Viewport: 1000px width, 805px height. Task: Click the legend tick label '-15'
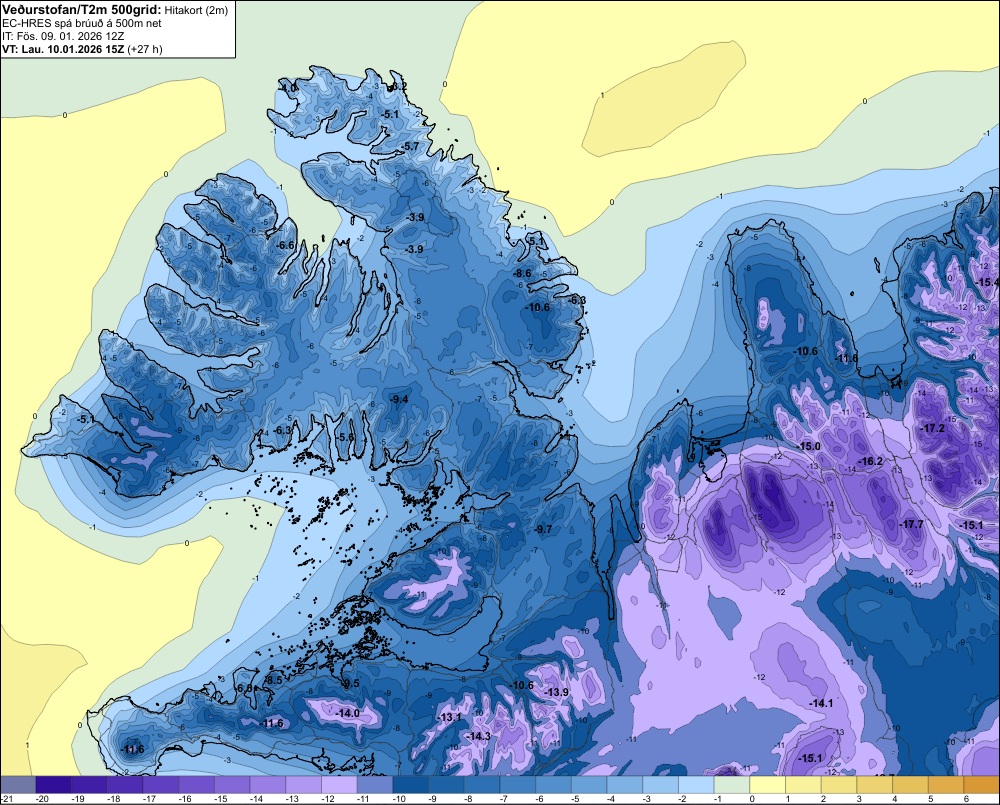(221, 799)
